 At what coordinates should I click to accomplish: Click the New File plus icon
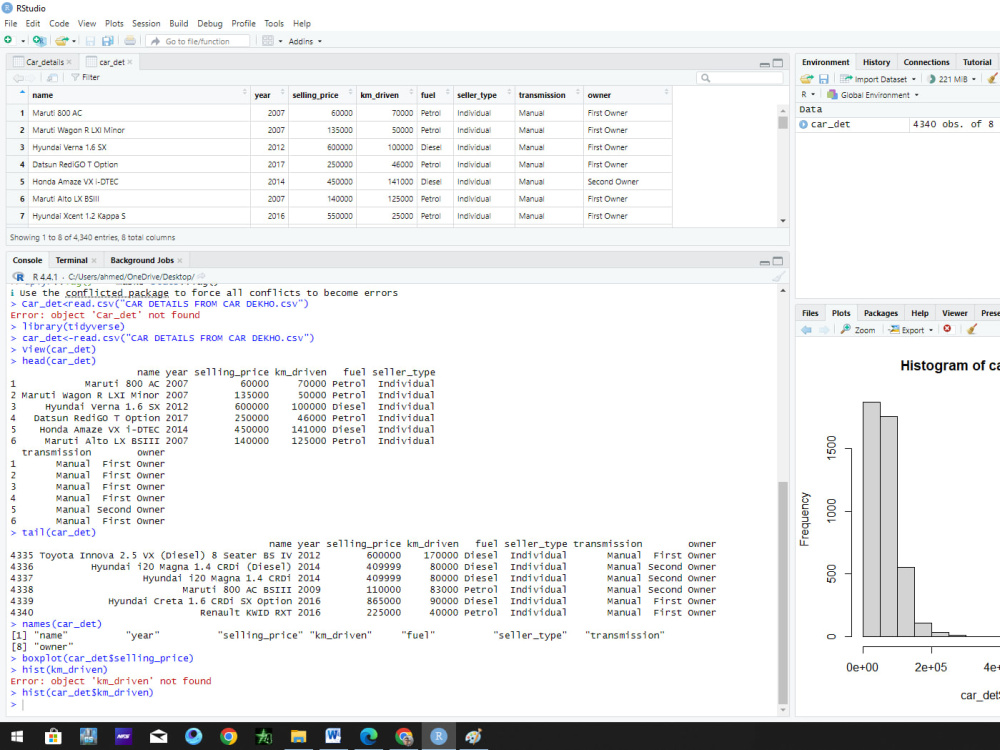coord(8,40)
